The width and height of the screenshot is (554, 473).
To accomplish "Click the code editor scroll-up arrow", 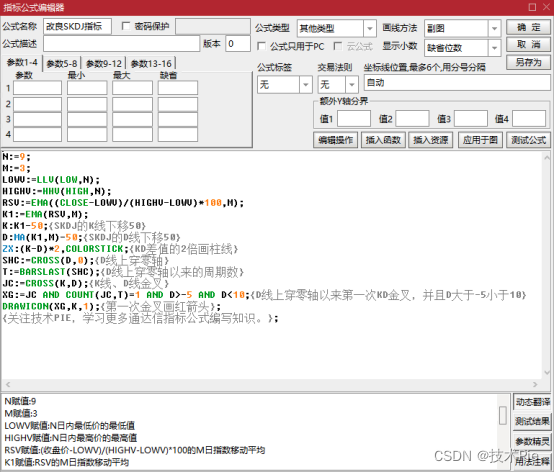I will (547, 157).
